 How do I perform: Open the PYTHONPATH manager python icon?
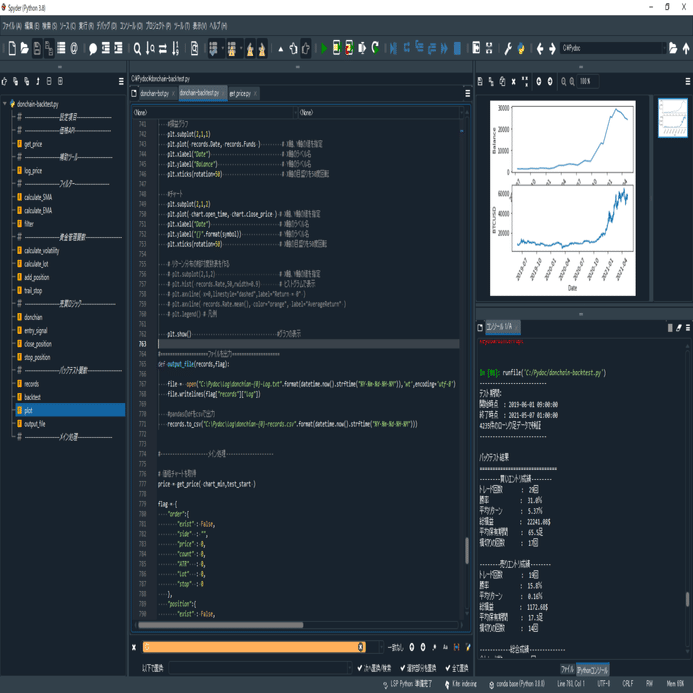coord(521,48)
